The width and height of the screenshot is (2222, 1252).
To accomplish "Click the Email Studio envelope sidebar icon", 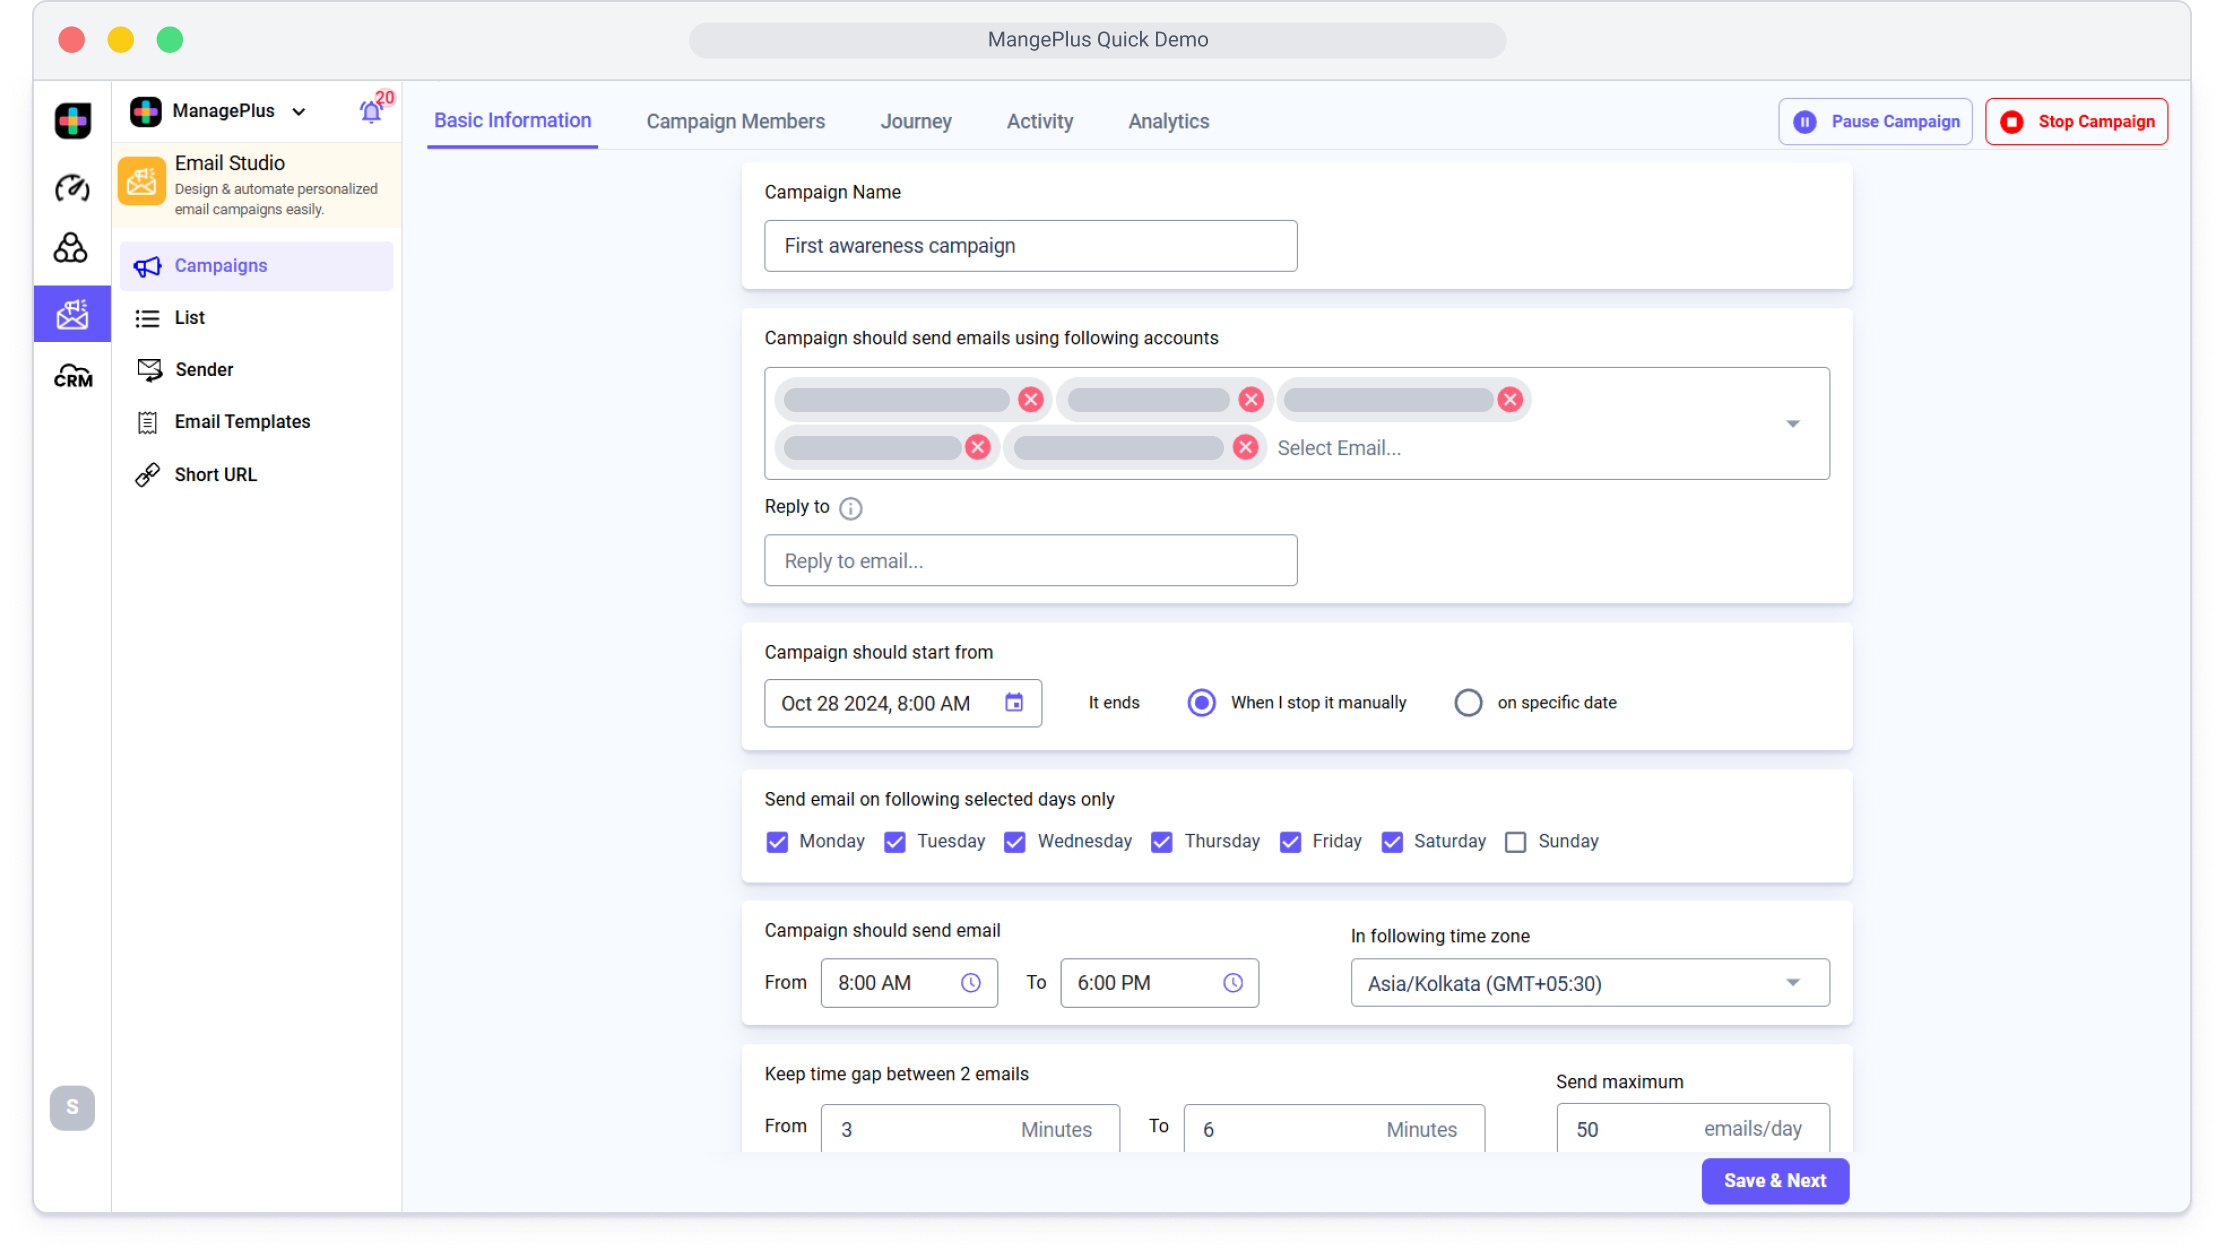I will 72,314.
